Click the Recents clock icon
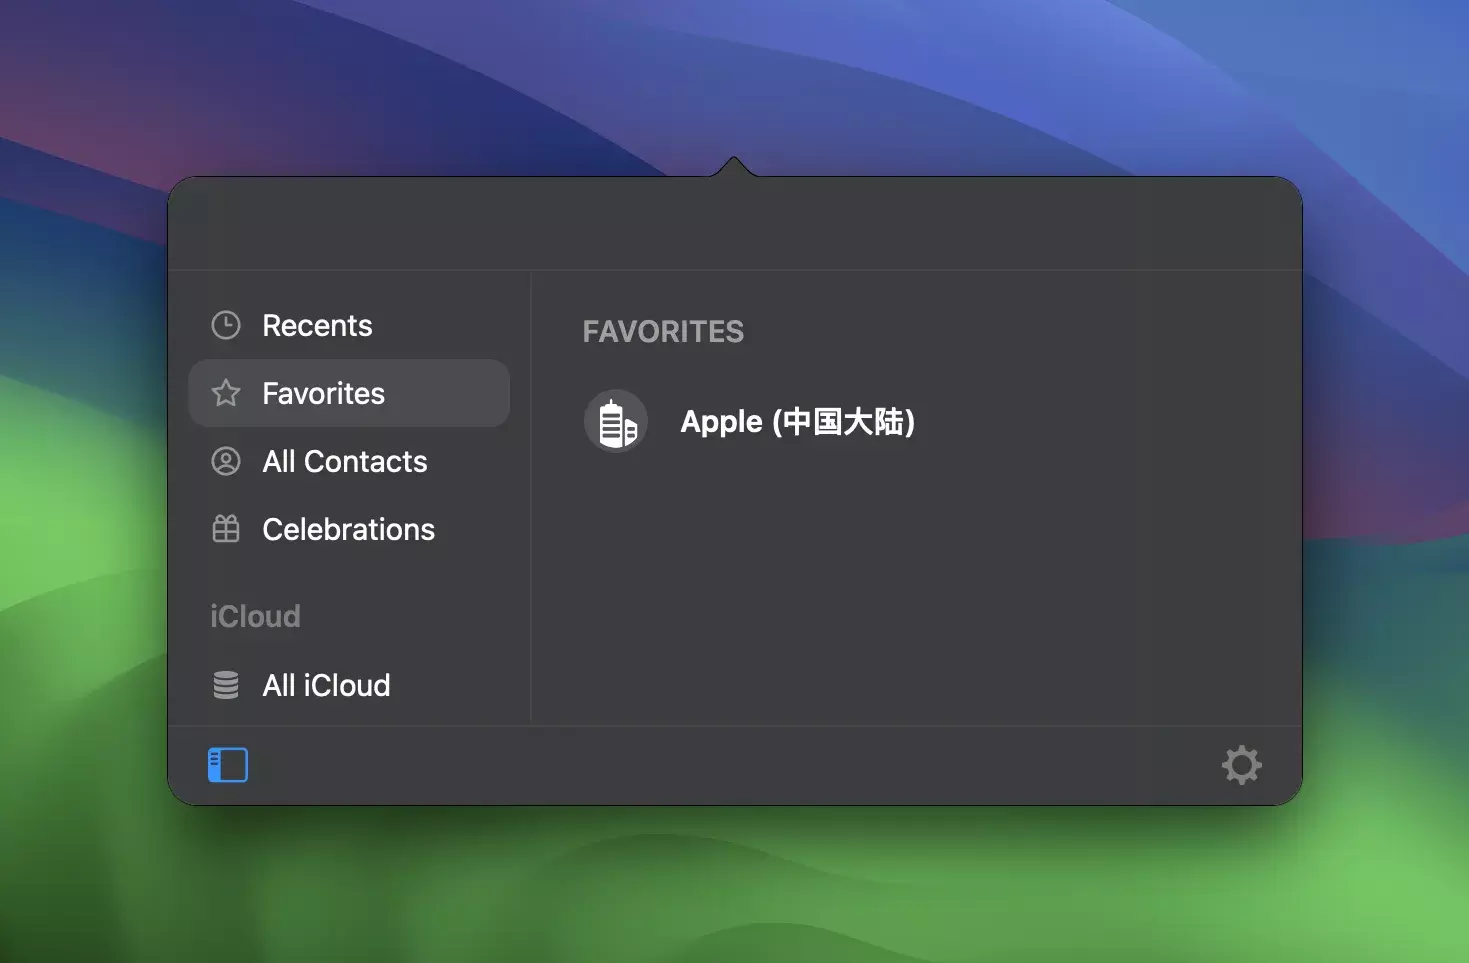 226,325
